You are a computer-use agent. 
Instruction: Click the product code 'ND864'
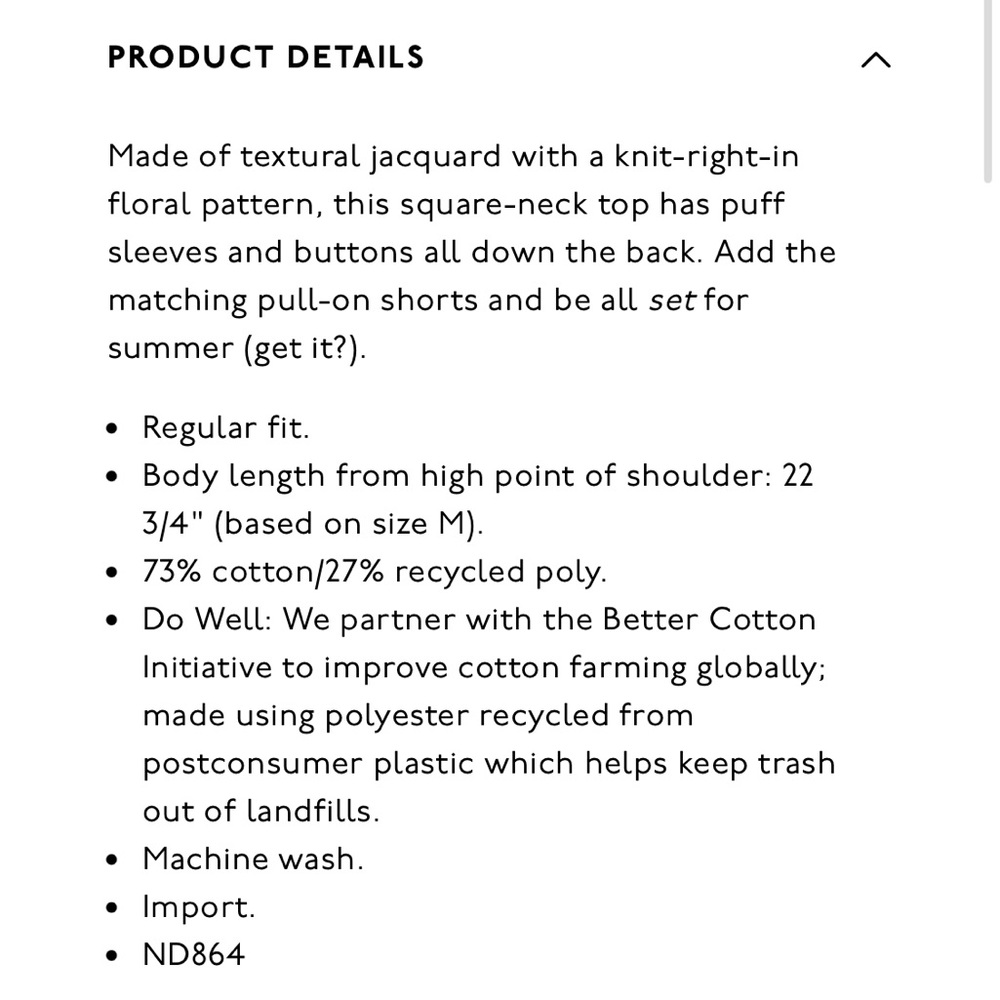[x=194, y=955]
